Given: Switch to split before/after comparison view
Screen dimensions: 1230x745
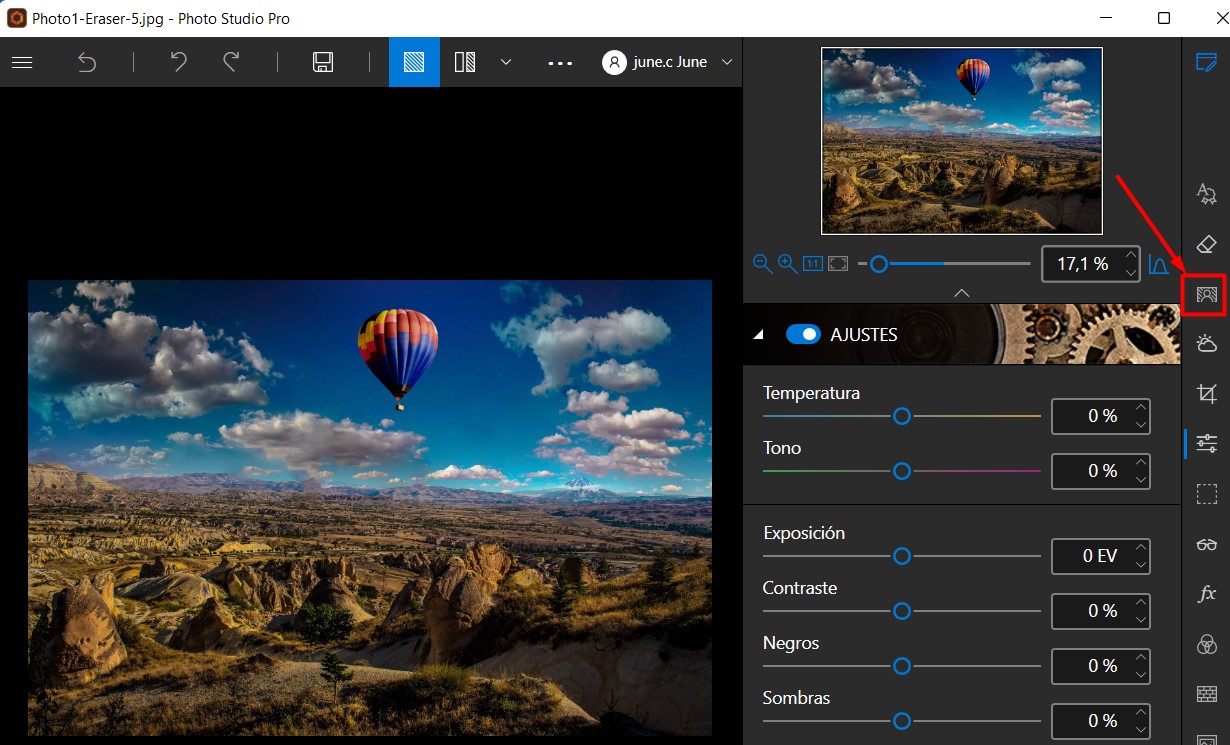Looking at the screenshot, I should (465, 62).
